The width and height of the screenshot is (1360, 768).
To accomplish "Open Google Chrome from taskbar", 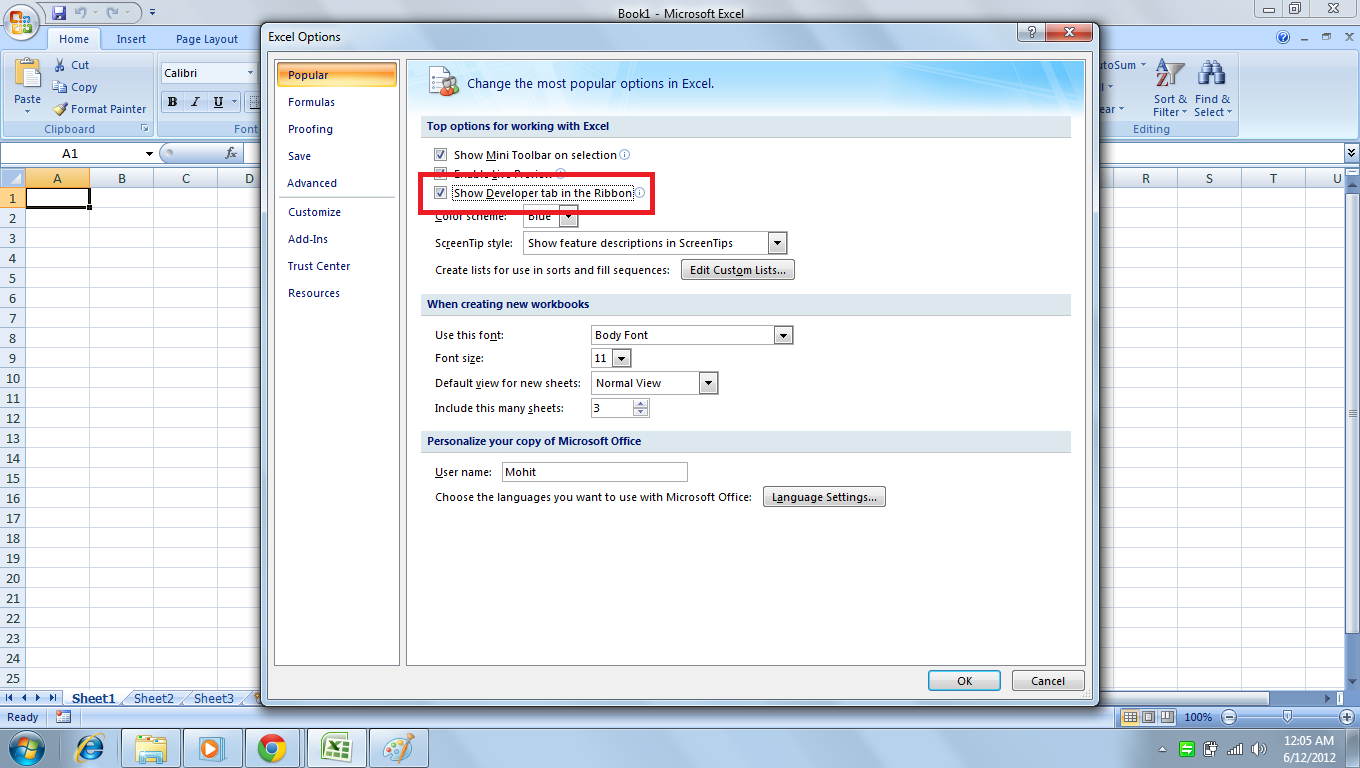I will coord(271,748).
